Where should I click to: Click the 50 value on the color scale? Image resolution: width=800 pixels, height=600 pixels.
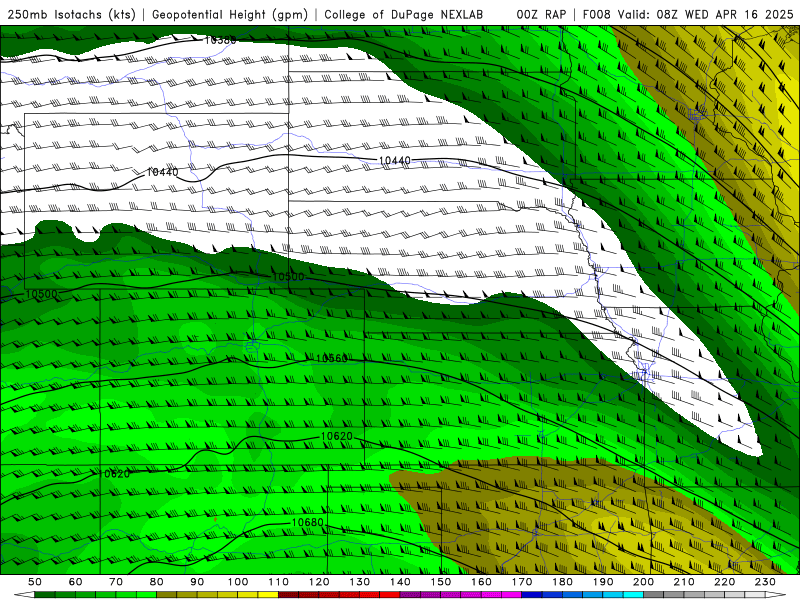(35, 582)
